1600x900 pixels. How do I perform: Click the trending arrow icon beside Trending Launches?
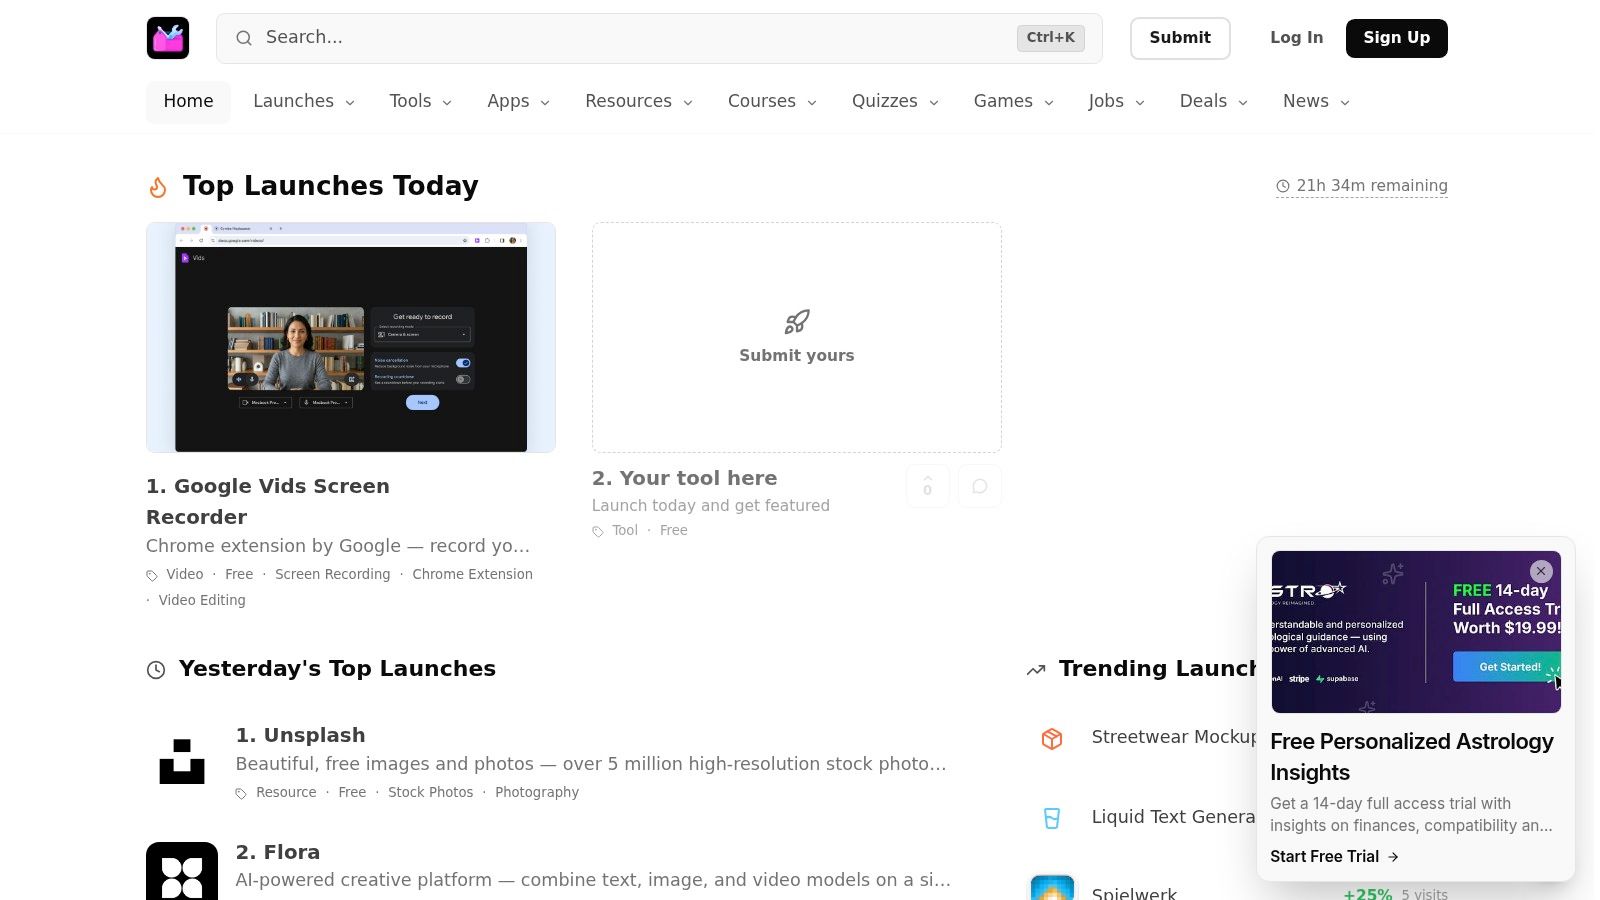(1036, 670)
